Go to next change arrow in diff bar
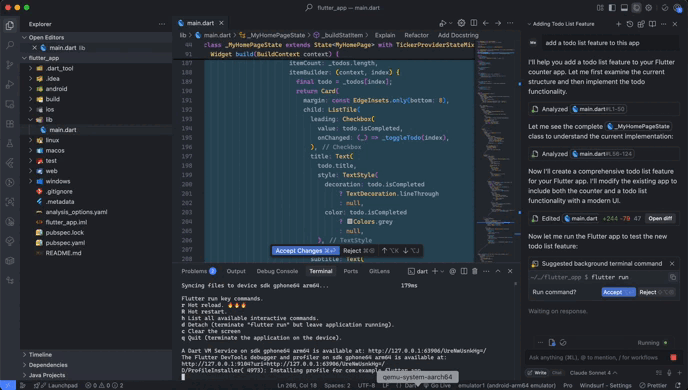 pos(405,250)
